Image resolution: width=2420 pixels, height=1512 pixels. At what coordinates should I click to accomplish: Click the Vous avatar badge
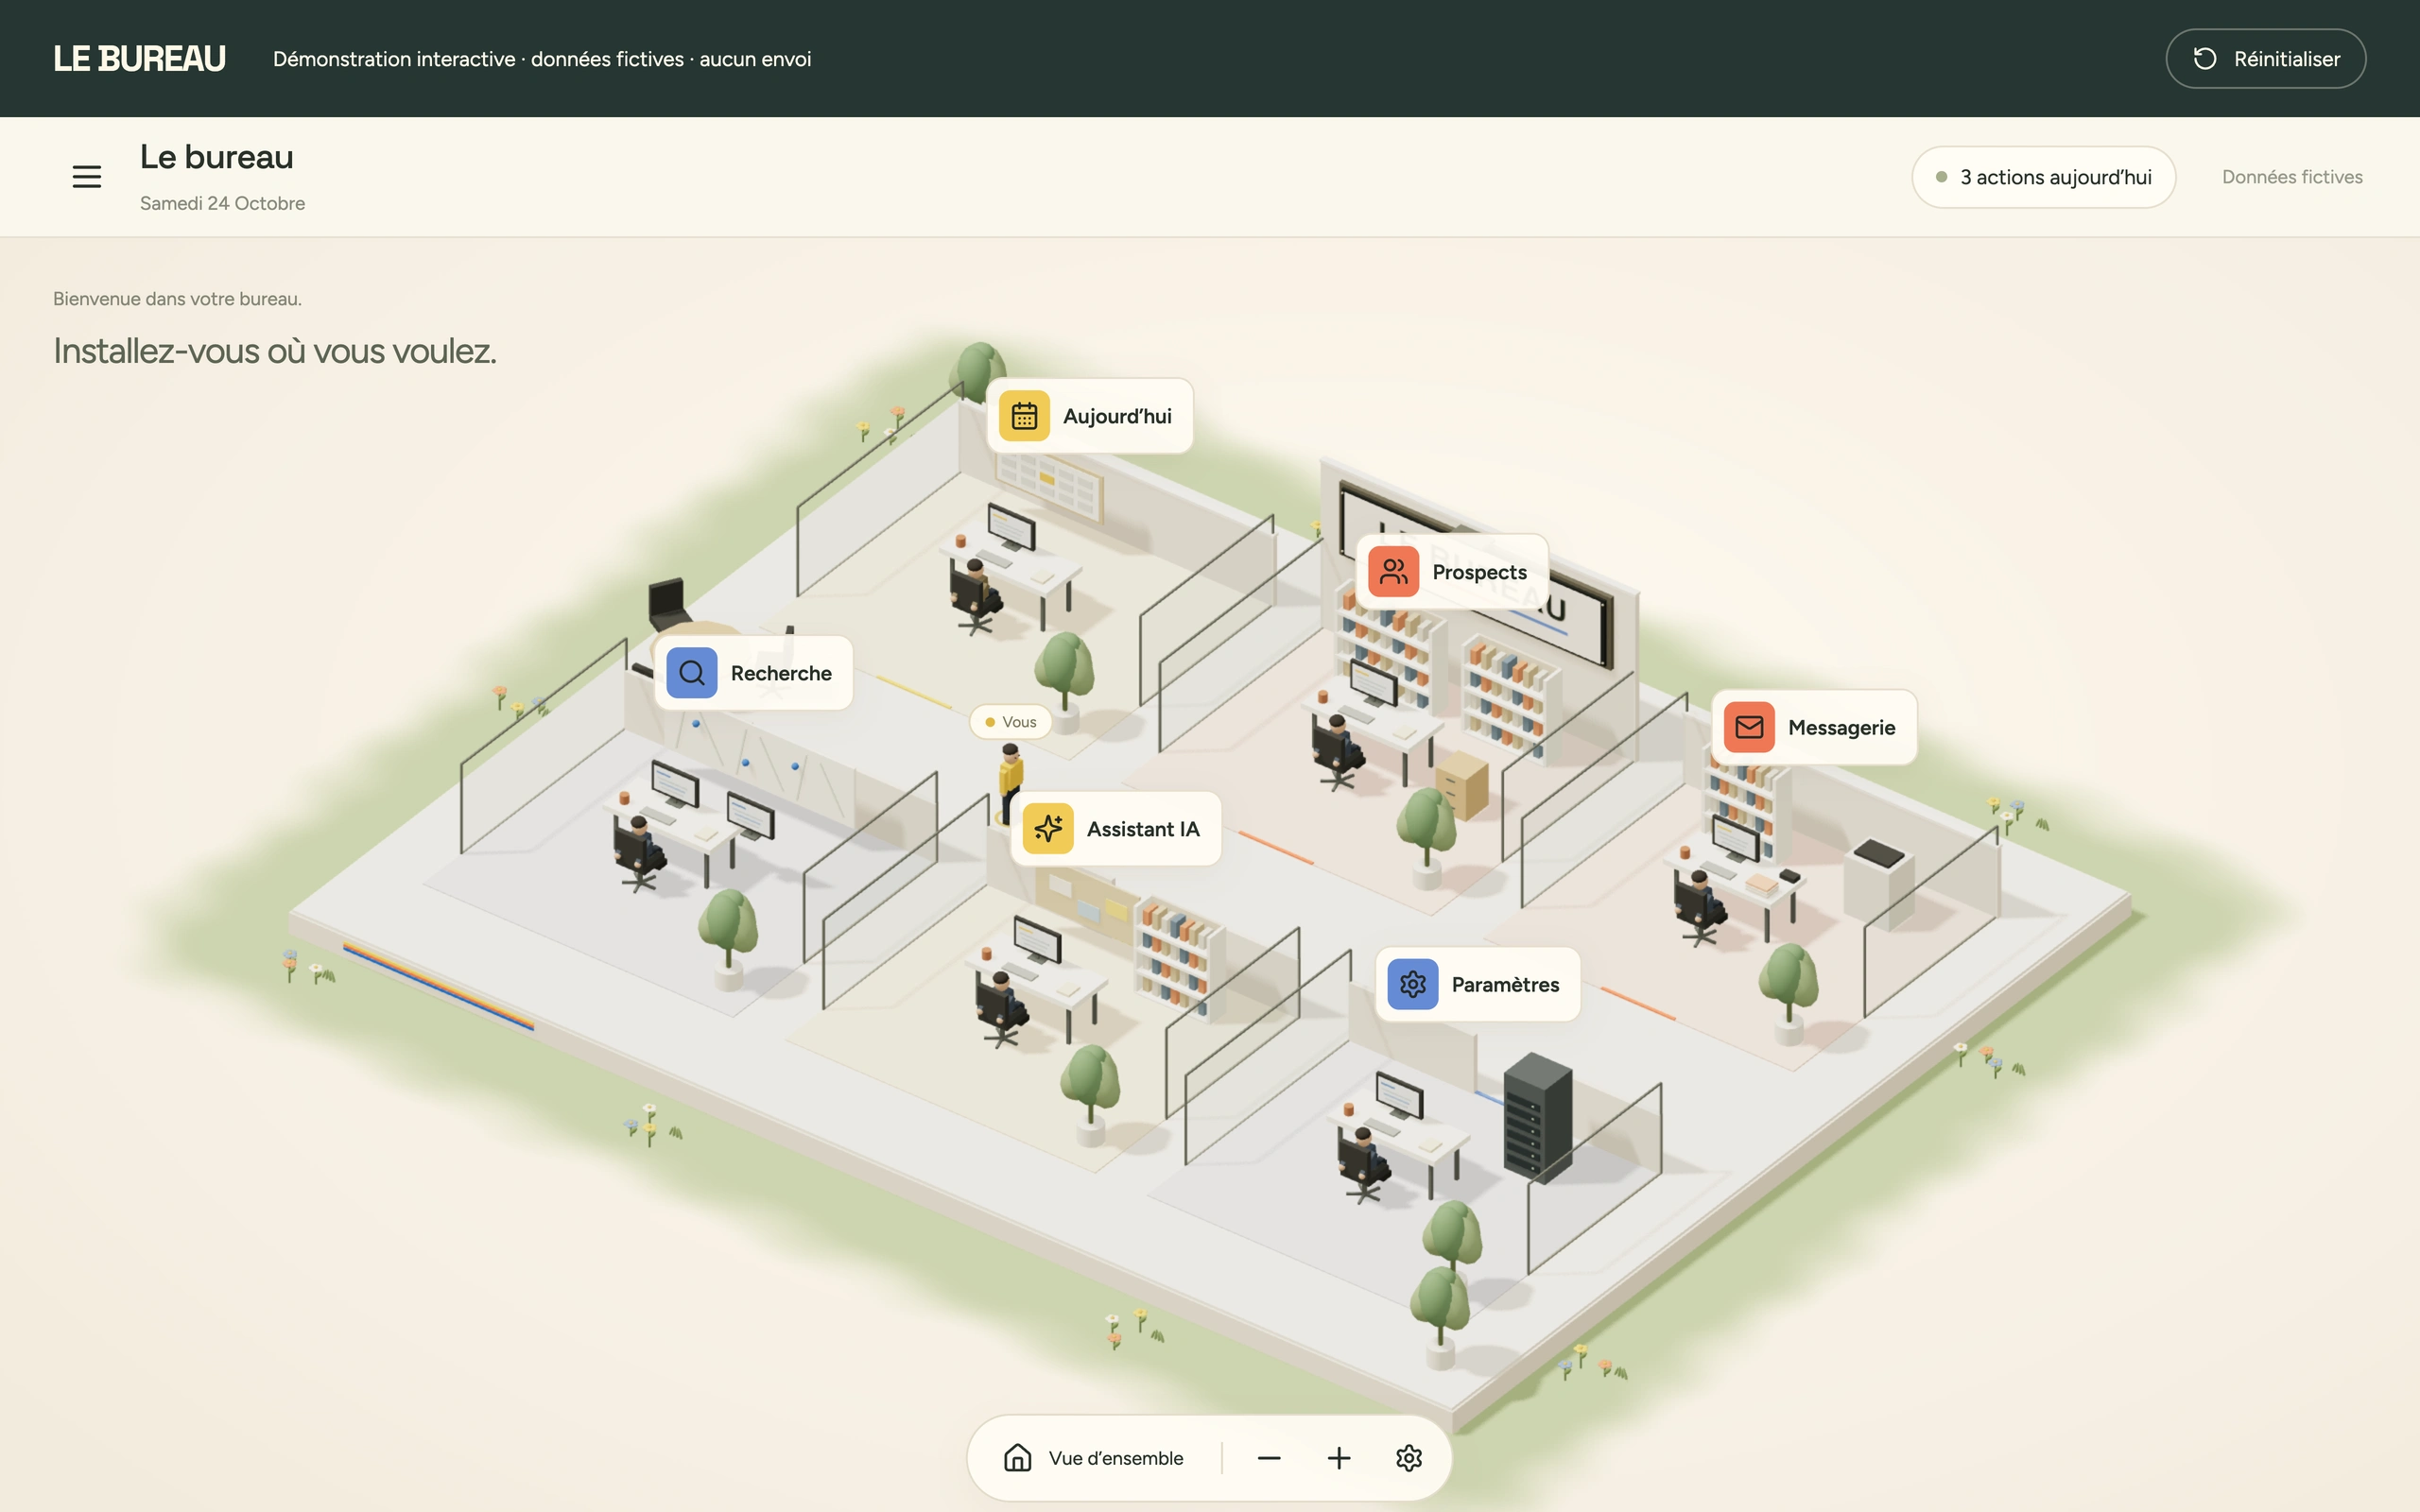click(x=1011, y=722)
